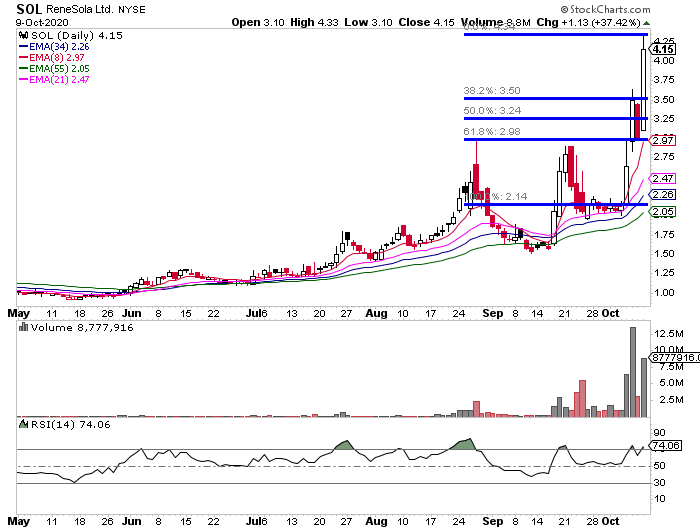The width and height of the screenshot is (700, 530).
Task: Click the 9-Oct-2020 date label
Action: [43, 22]
